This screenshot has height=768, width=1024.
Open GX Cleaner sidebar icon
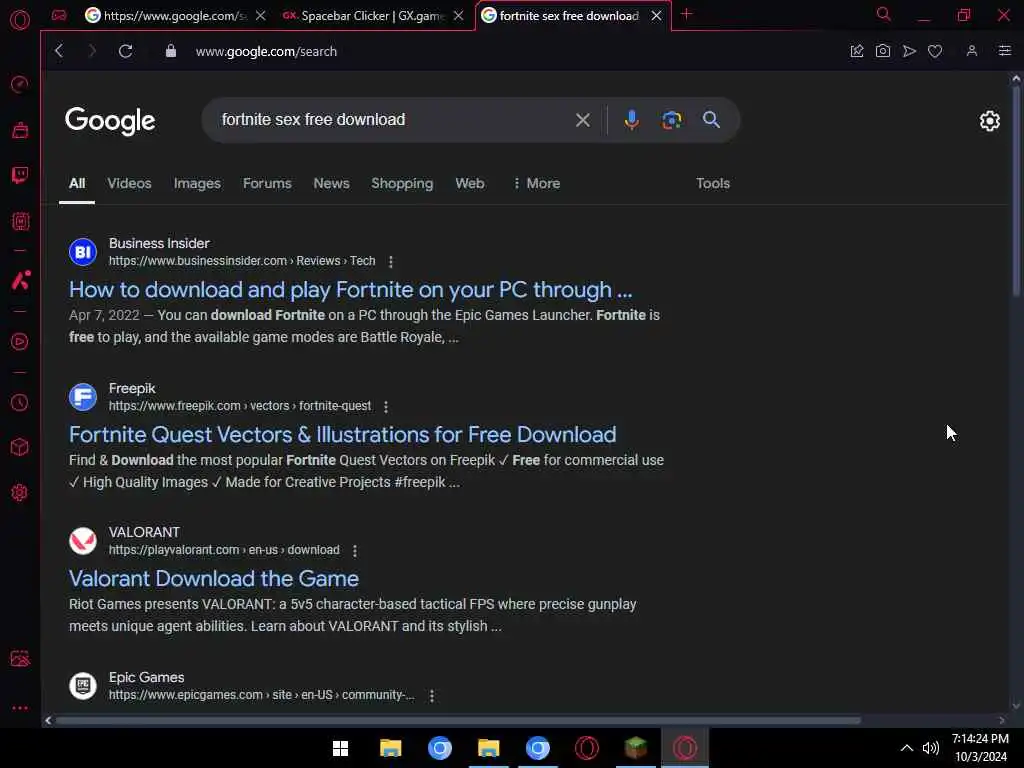(x=20, y=130)
